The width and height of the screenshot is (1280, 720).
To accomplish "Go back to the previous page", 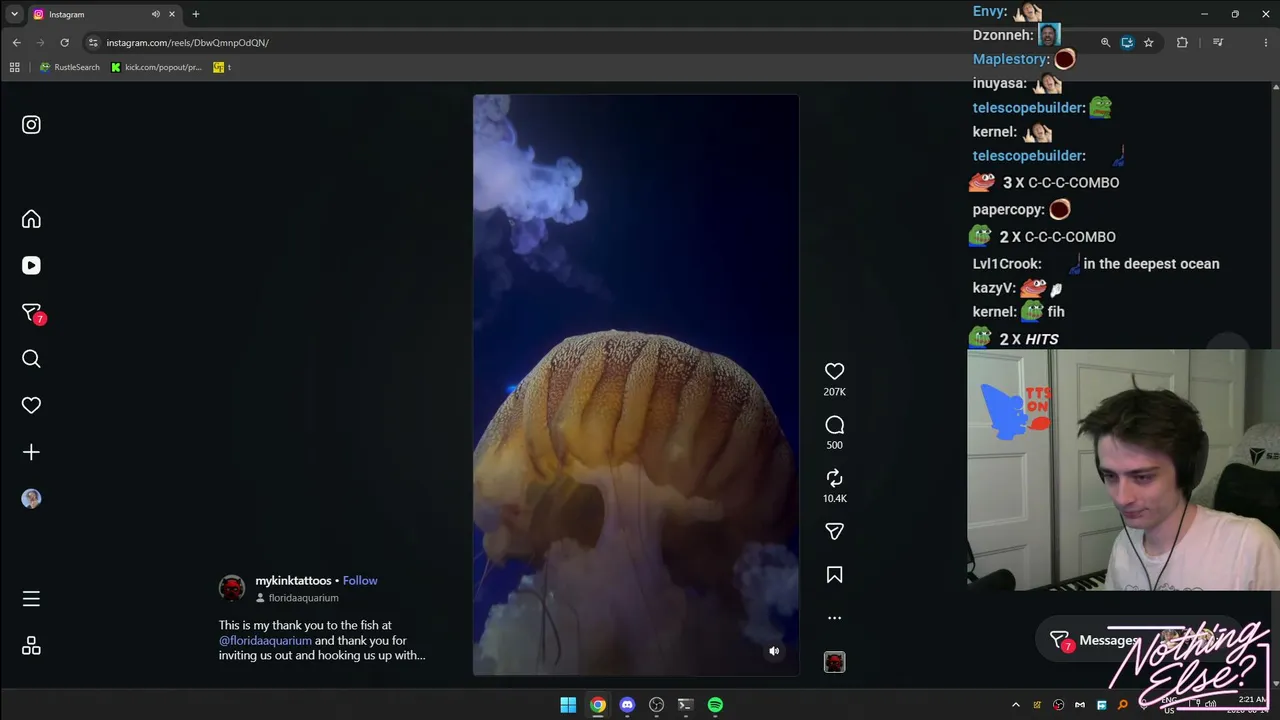I will point(16,43).
